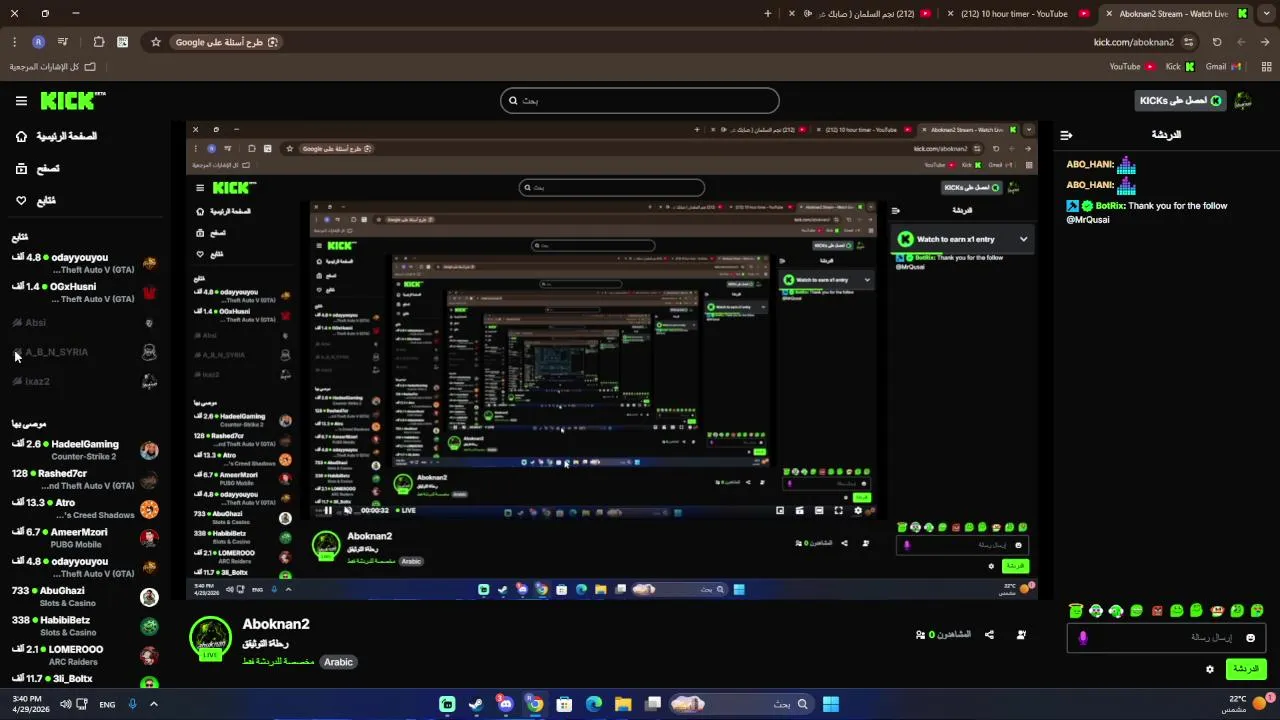Open AmeerMzori PUBG Mobile channel

(85, 538)
